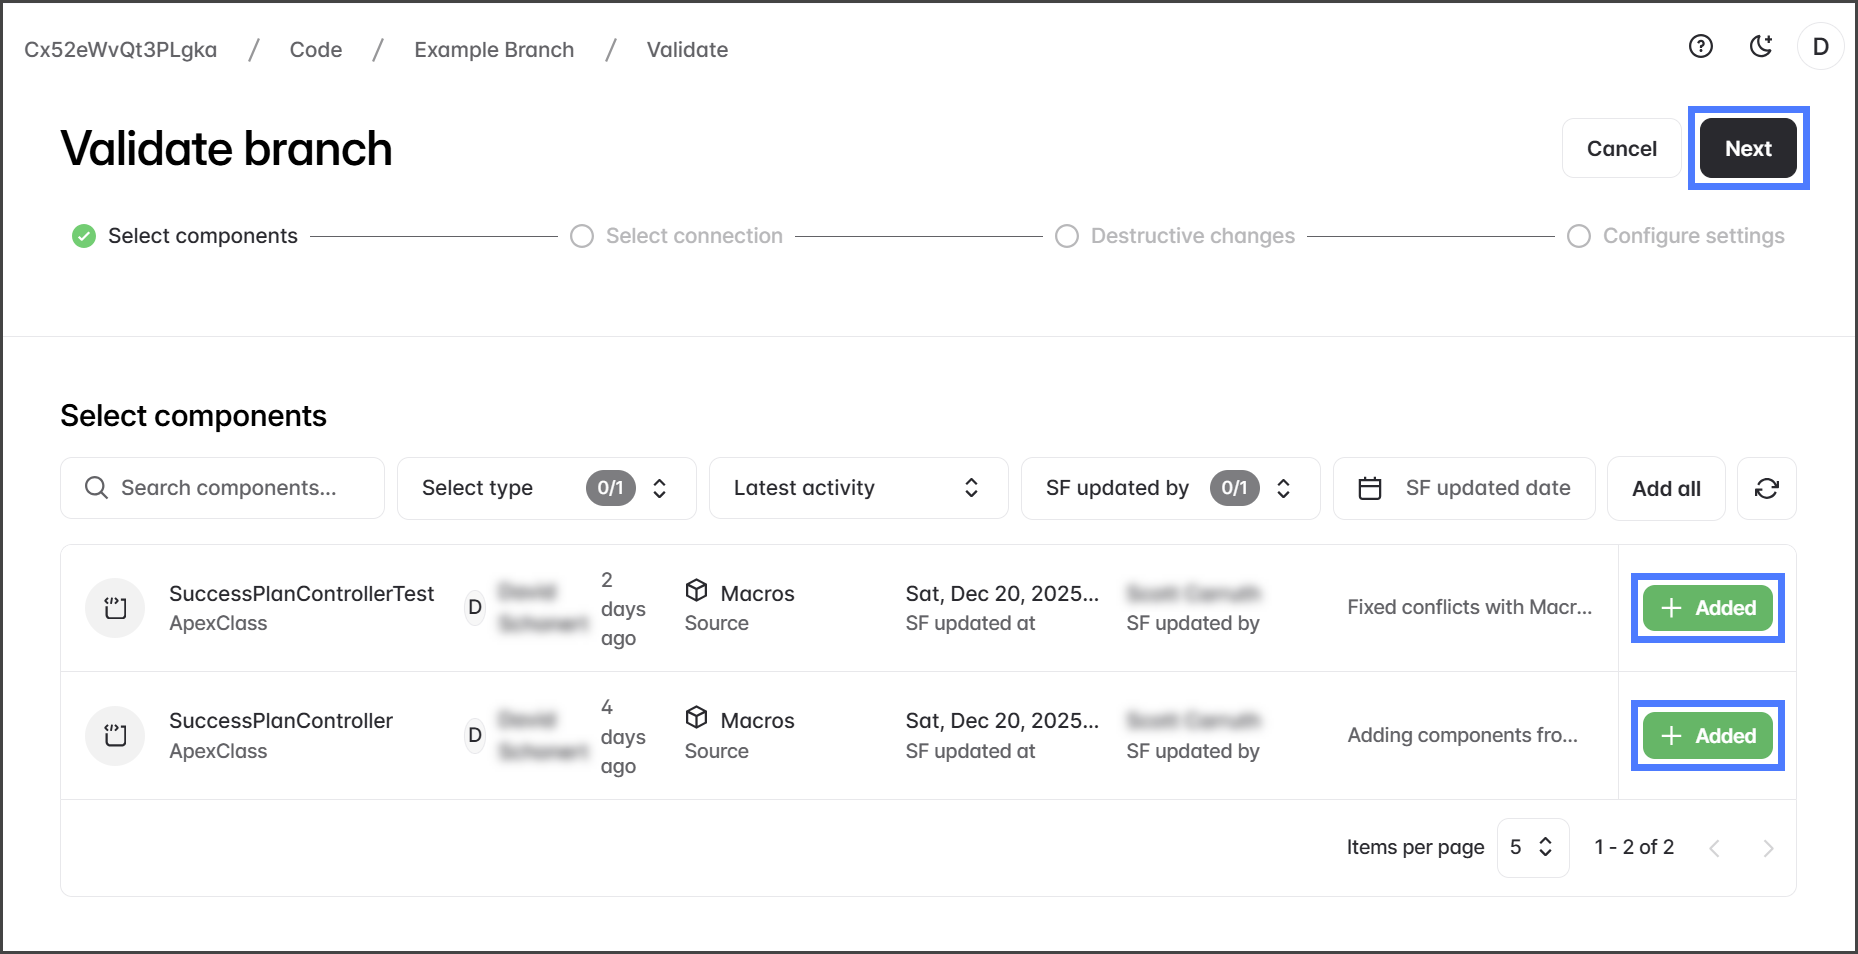Viewport: 1858px width, 954px height.
Task: Navigate to Code breadcrumb
Action: (x=316, y=50)
